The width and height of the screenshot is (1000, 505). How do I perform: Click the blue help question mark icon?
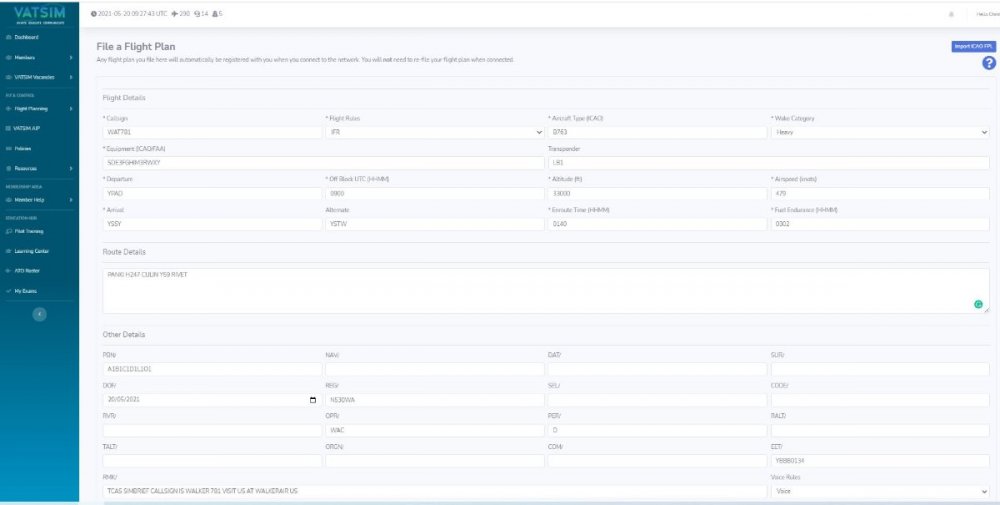989,63
